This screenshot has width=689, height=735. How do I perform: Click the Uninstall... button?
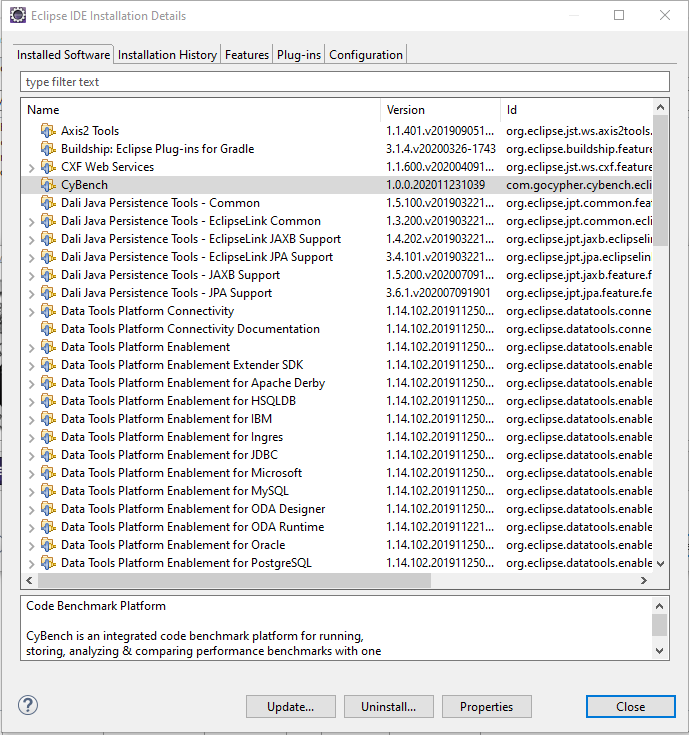coord(389,706)
